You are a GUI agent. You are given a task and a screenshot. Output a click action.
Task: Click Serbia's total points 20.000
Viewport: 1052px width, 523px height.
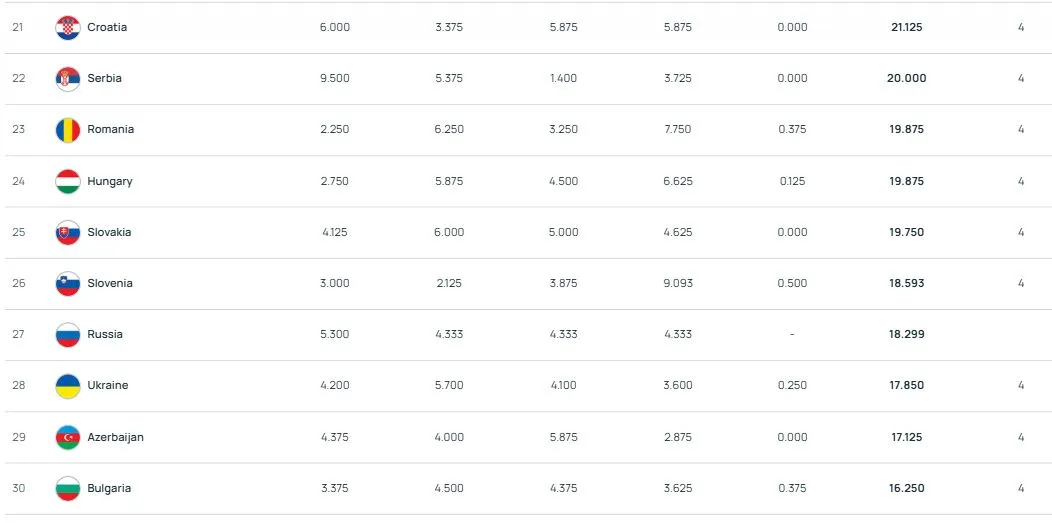click(906, 79)
